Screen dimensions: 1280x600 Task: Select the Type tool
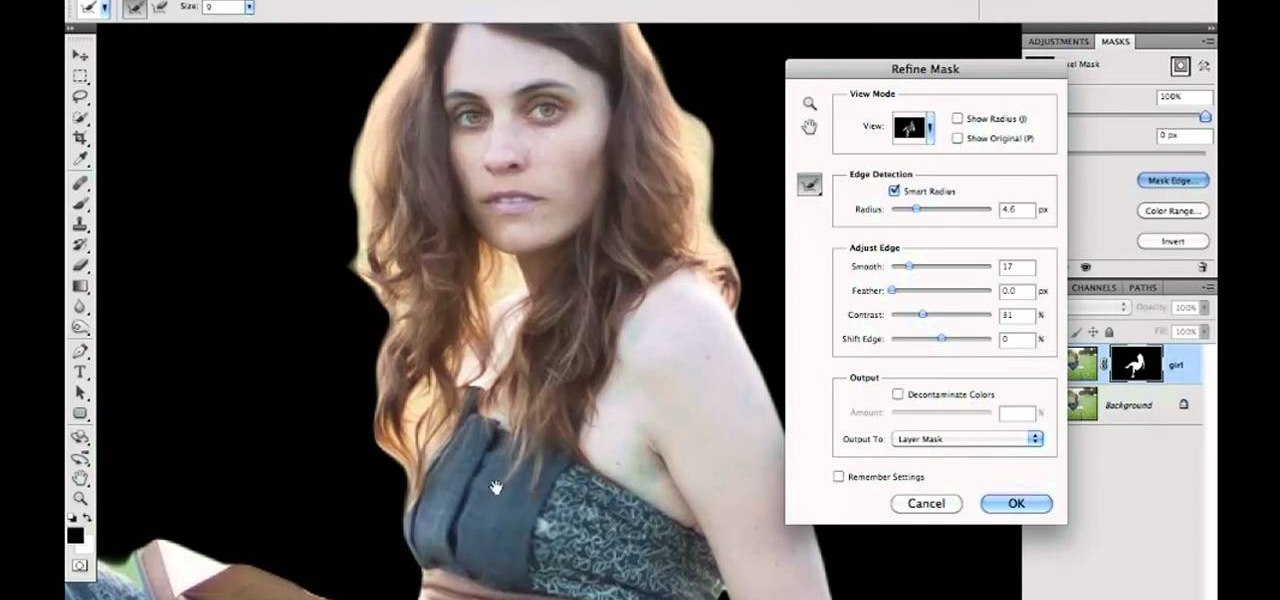tap(80, 372)
